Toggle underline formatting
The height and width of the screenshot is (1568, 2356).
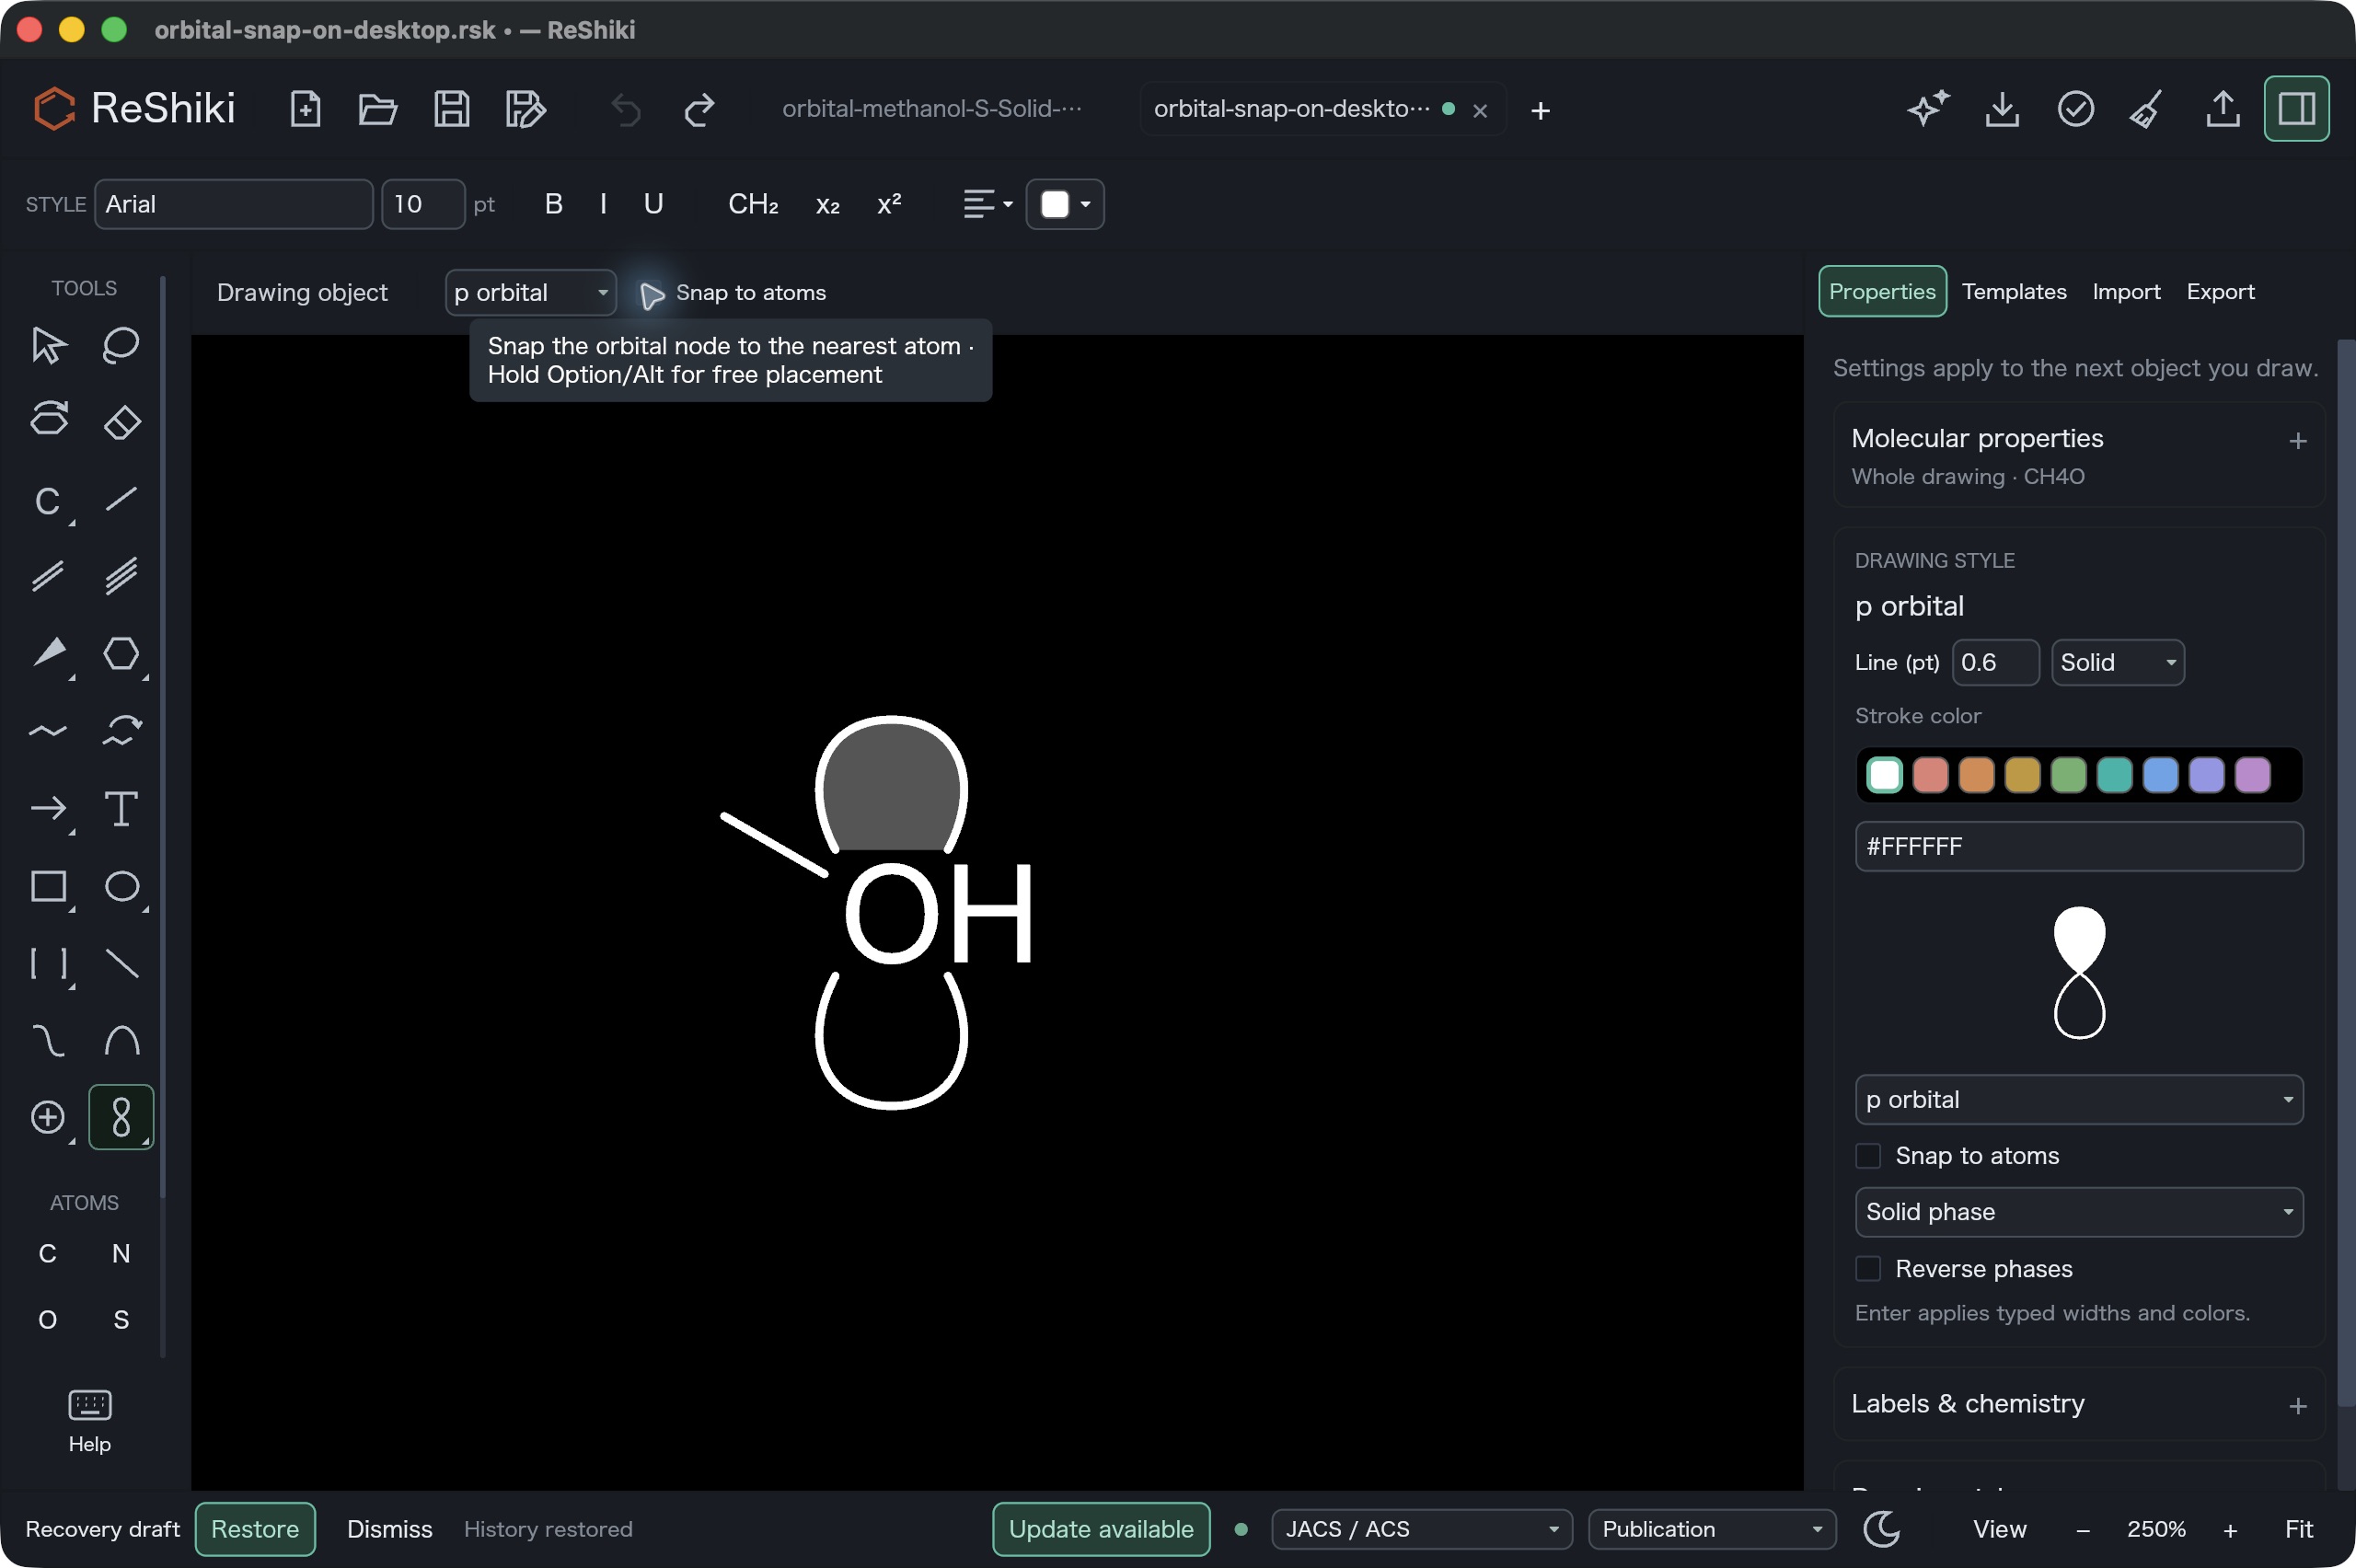pyautogui.click(x=653, y=204)
